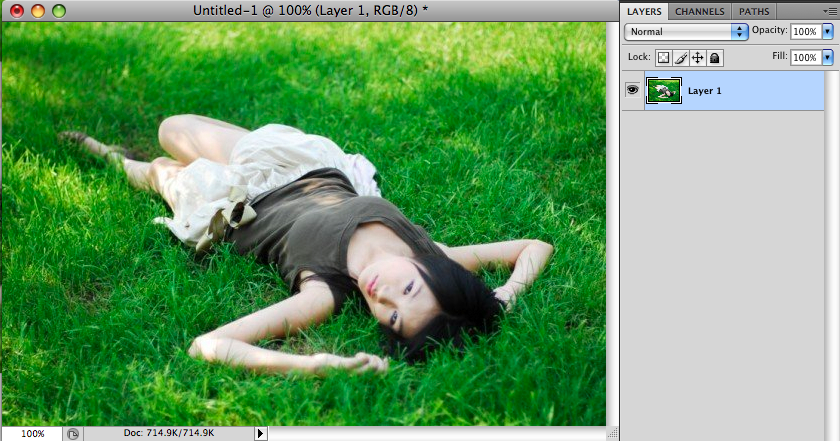Toggle lock all padlock icon
Screen dimensions: 840x441
click(x=715, y=58)
